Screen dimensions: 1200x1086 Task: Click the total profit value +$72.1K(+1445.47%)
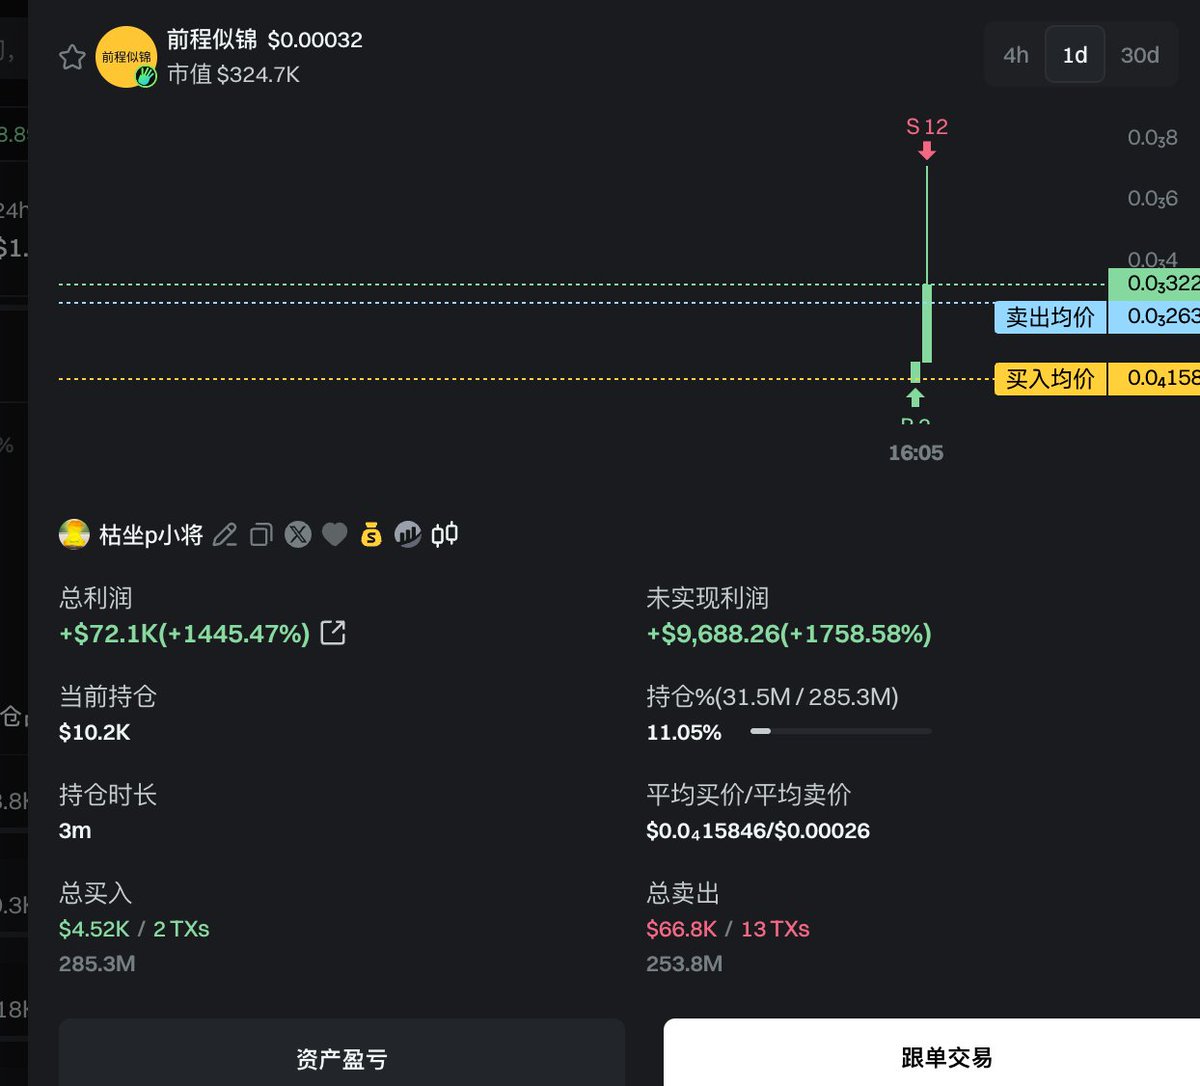[x=184, y=633]
